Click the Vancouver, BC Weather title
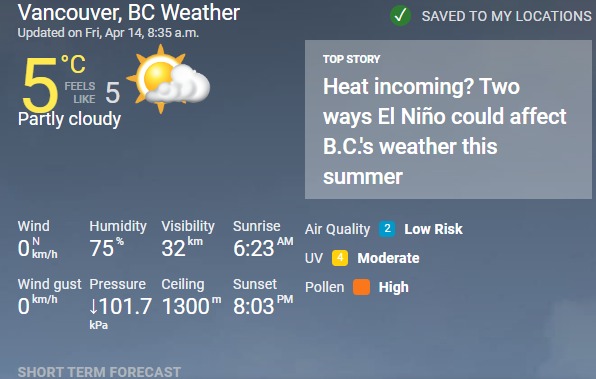 [x=128, y=13]
